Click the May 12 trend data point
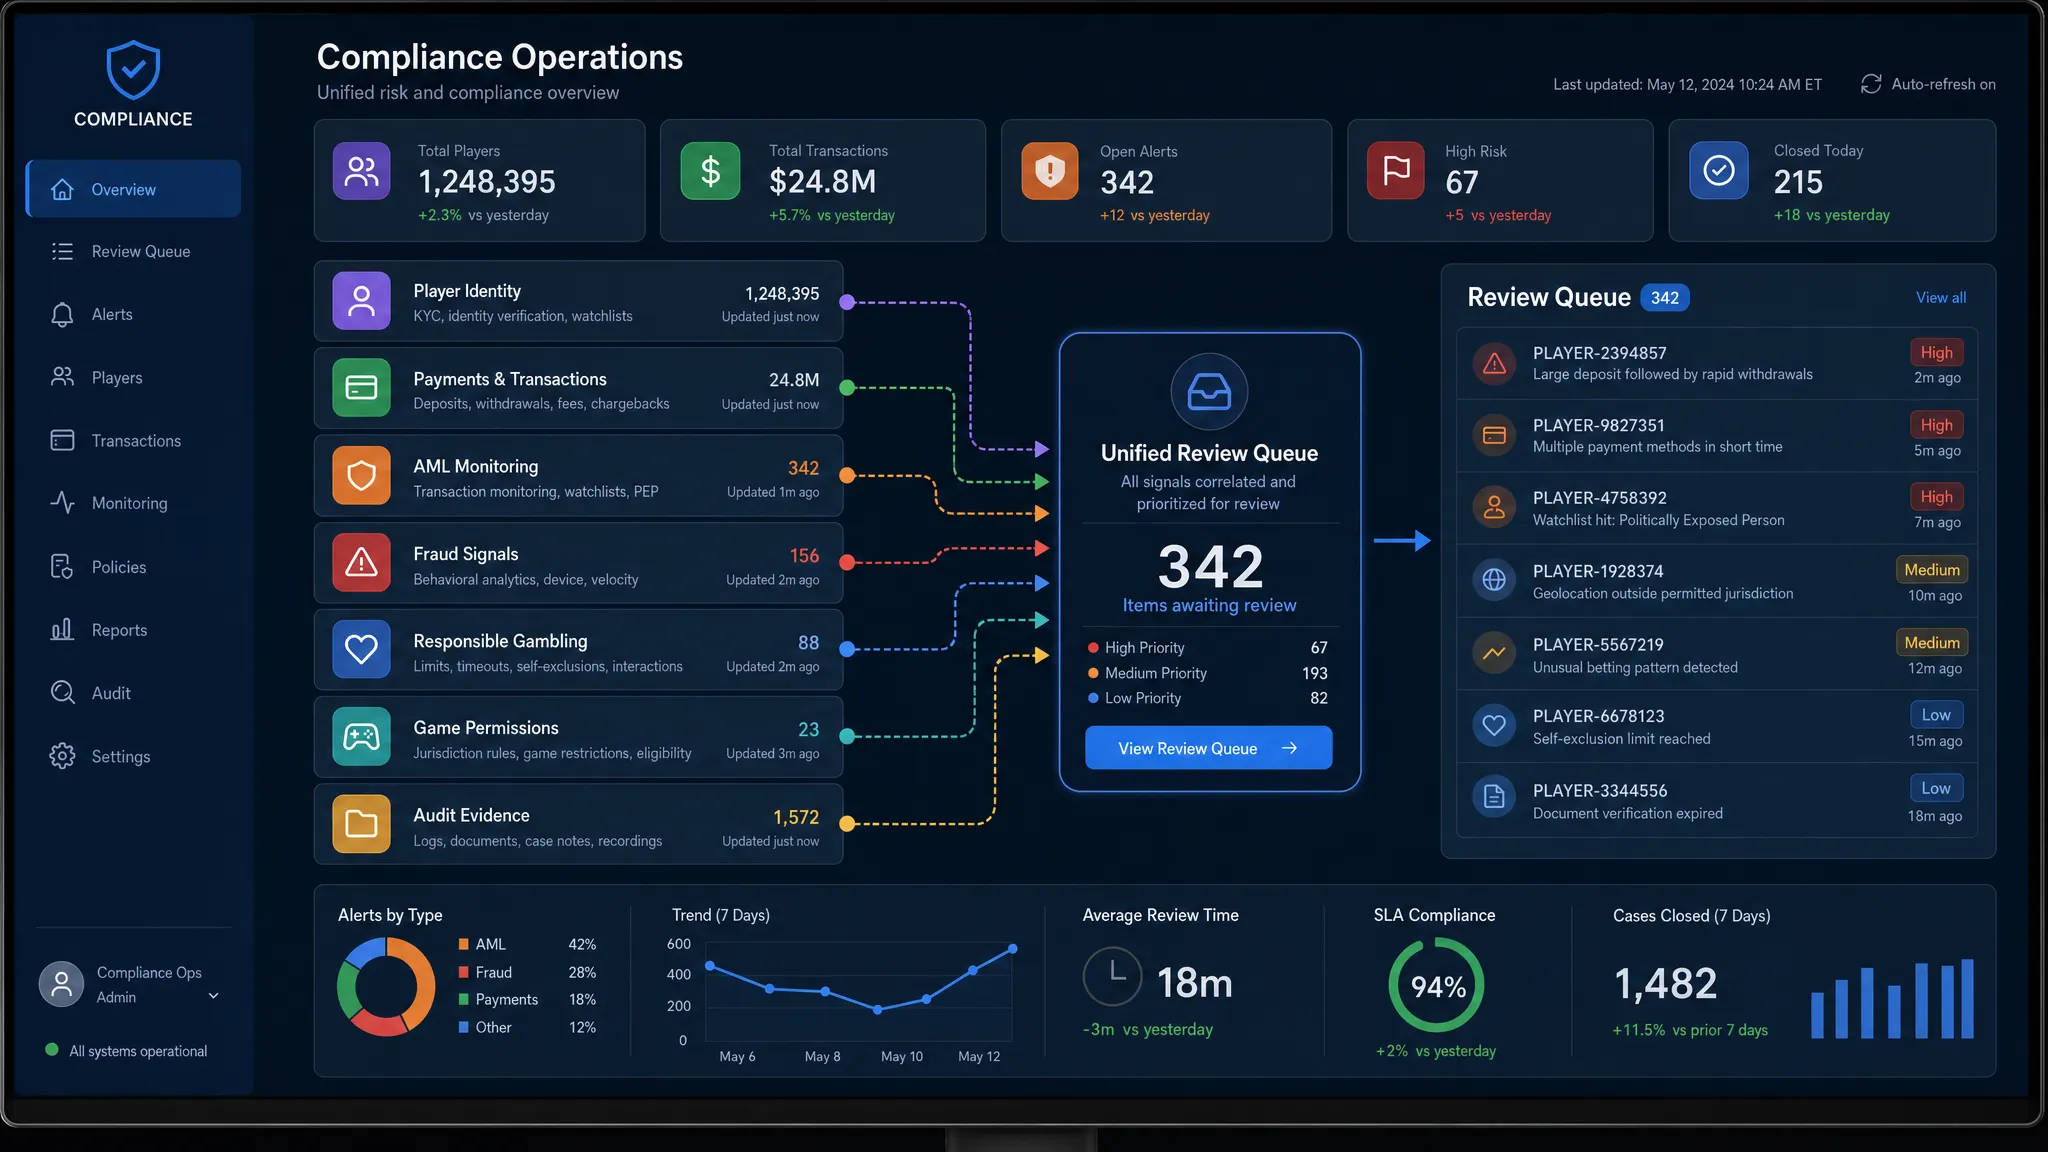Viewport: 2048px width, 1152px height. (1012, 948)
